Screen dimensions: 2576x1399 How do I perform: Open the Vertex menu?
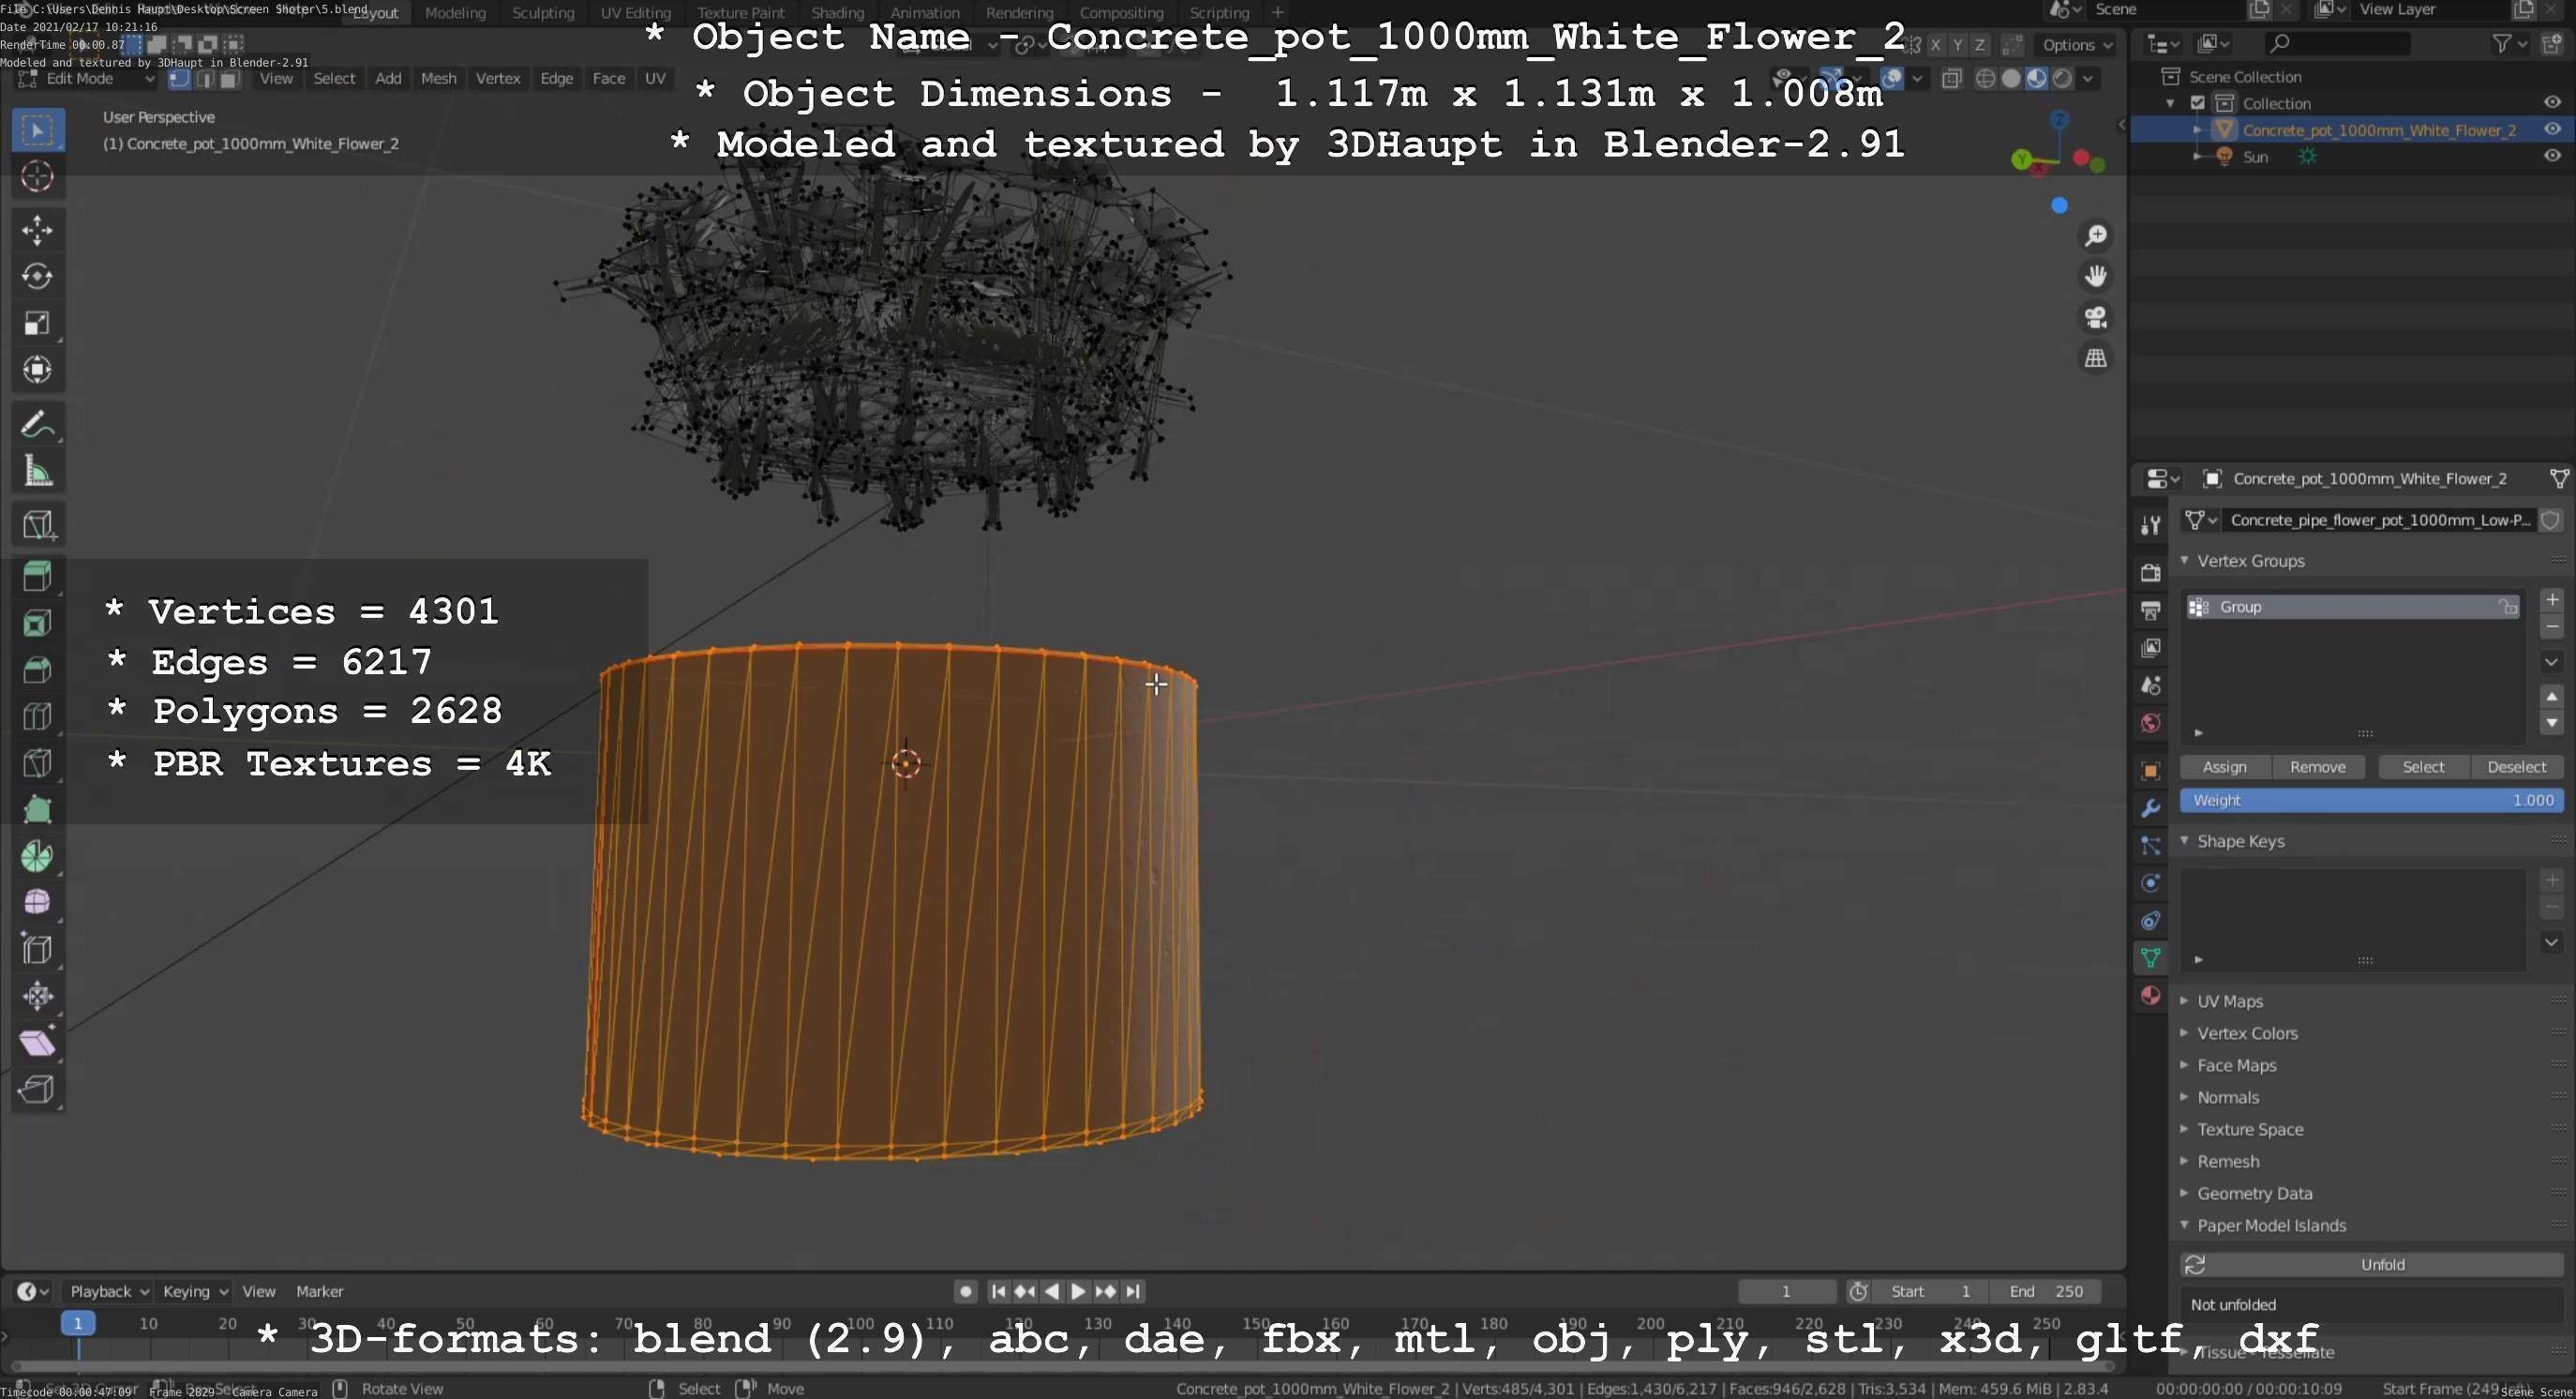498,79
